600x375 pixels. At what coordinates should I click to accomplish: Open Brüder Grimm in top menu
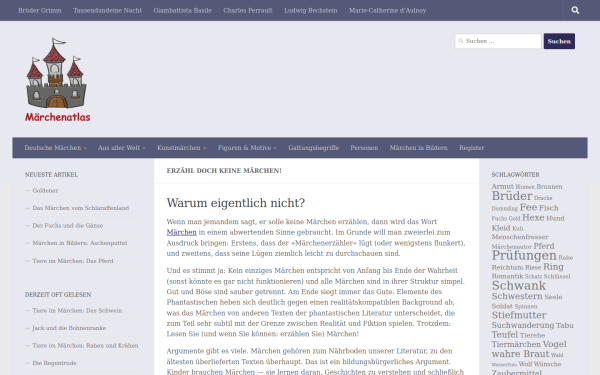pos(40,10)
